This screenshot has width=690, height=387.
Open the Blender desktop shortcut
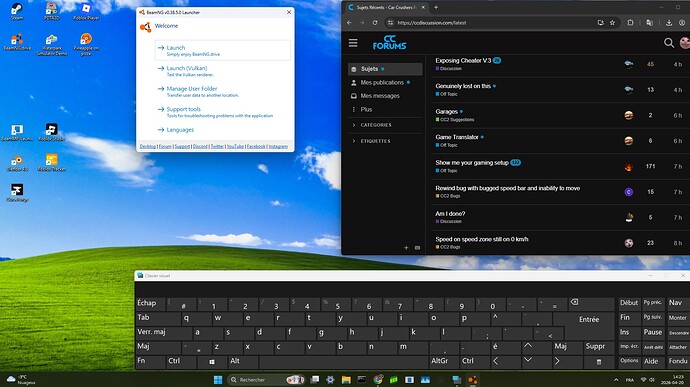point(17,163)
